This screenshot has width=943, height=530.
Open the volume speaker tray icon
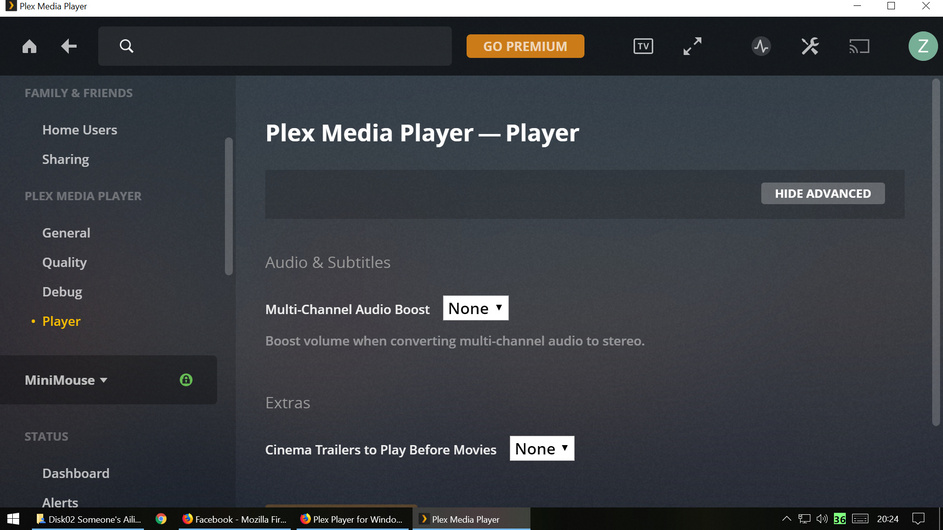[x=822, y=519]
